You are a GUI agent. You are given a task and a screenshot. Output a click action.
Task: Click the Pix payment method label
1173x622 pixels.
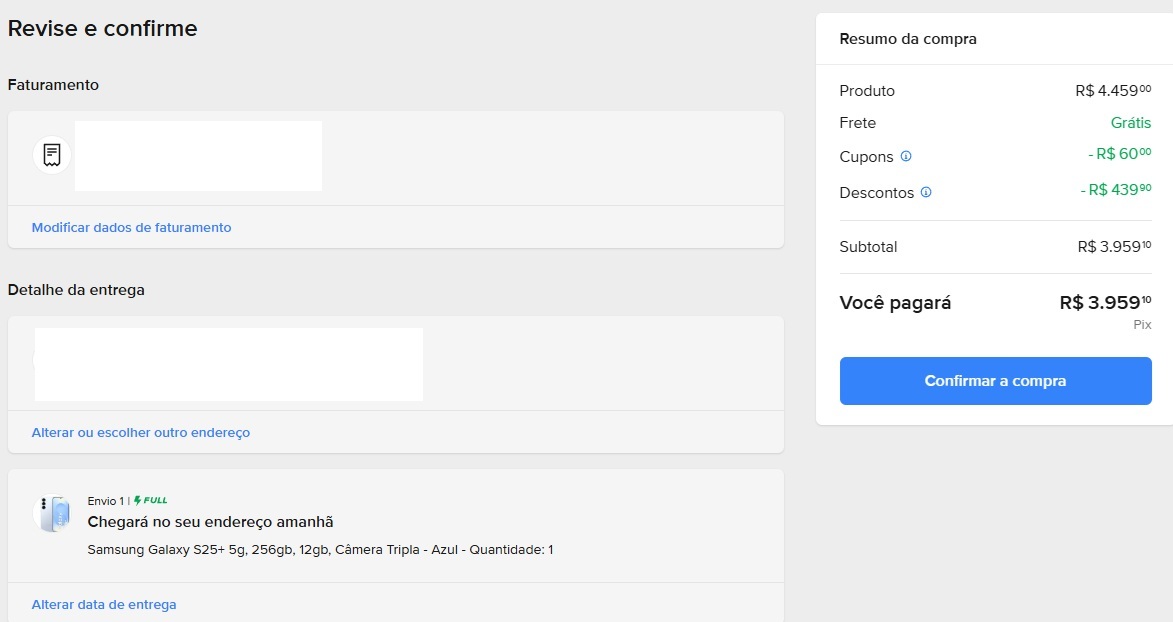1142,325
